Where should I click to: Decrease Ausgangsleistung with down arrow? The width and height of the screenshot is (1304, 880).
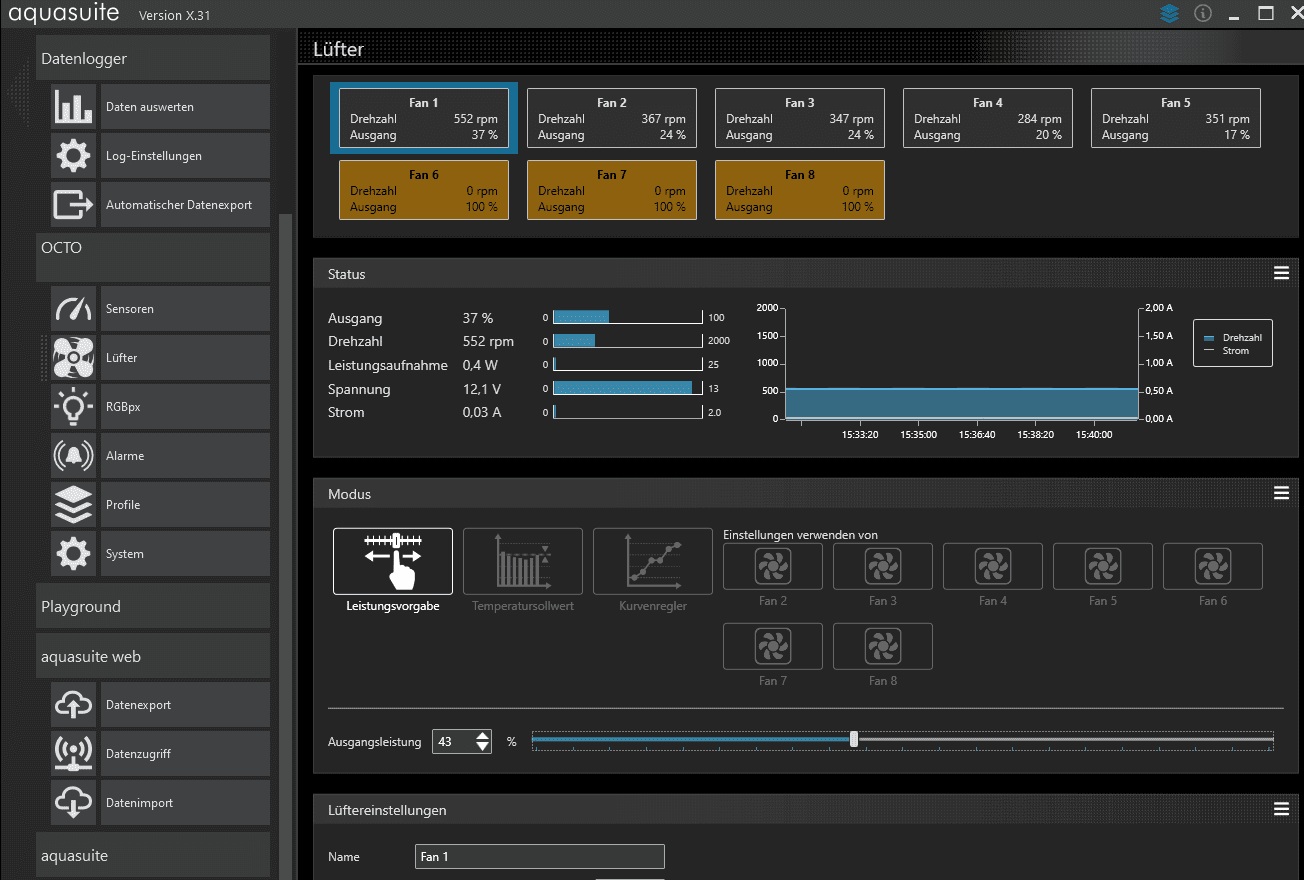coord(483,747)
